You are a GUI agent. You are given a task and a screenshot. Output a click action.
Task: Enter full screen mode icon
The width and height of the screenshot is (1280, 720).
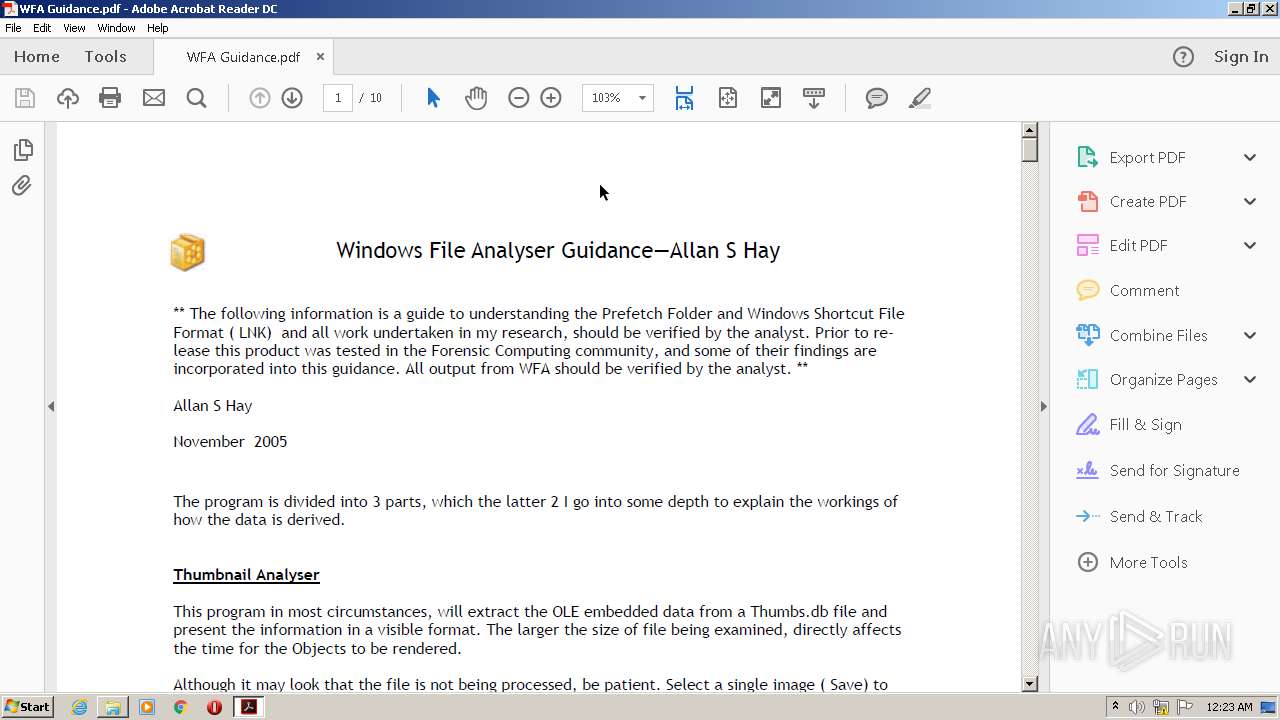pyautogui.click(x=771, y=98)
